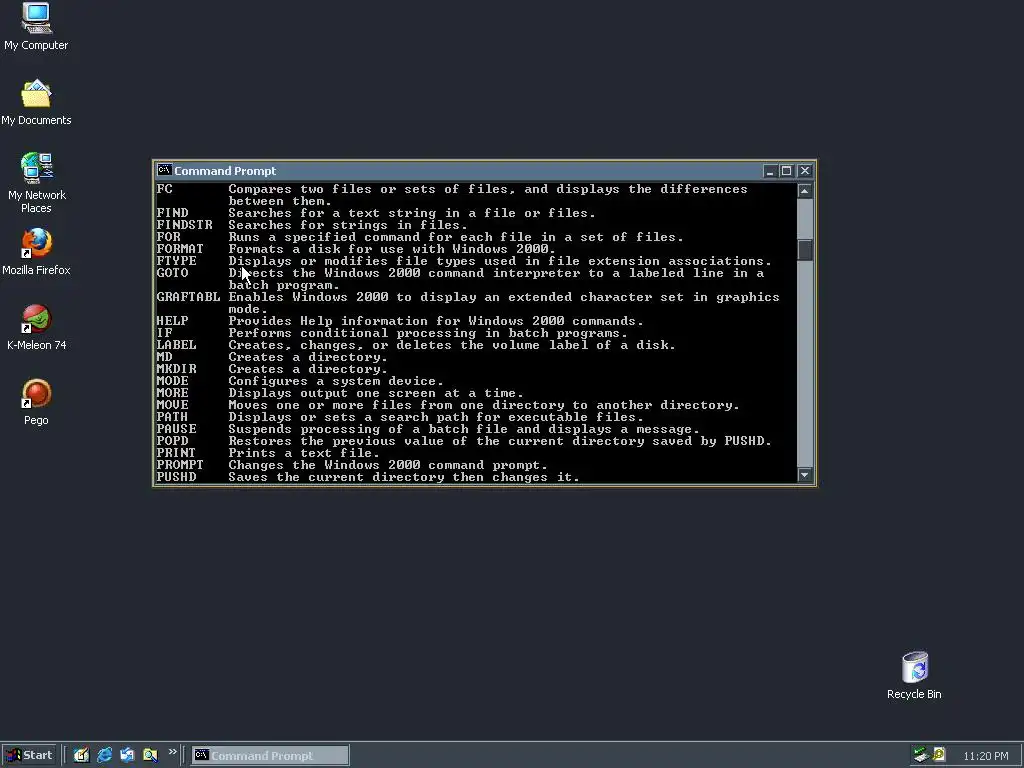Viewport: 1024px width, 768px height.
Task: Click the MKDIR command name
Action: (176, 369)
